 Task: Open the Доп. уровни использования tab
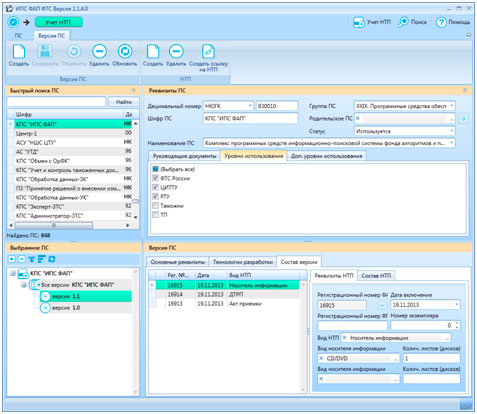click(327, 156)
